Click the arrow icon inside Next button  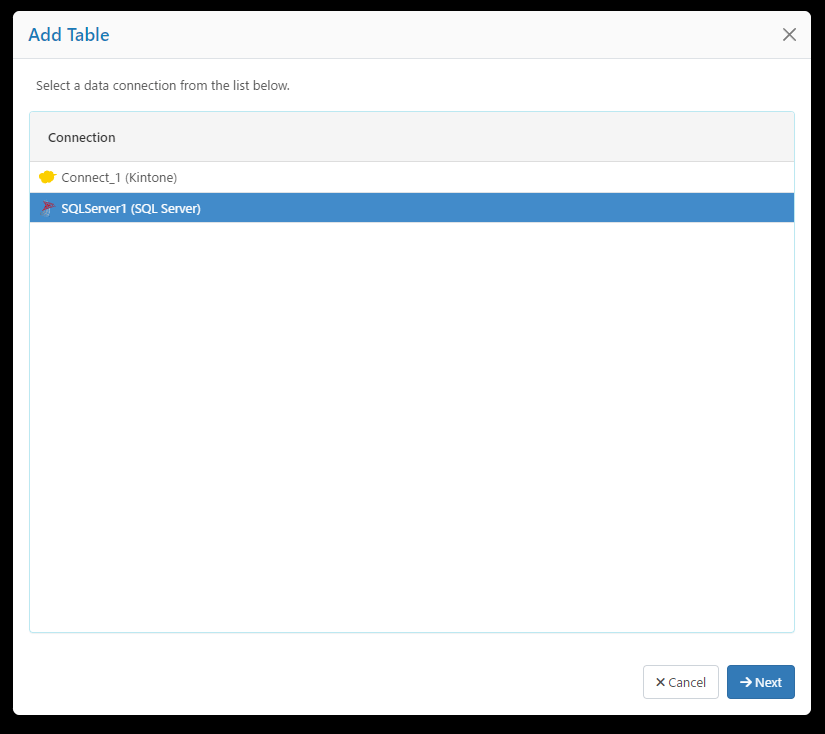coord(745,682)
